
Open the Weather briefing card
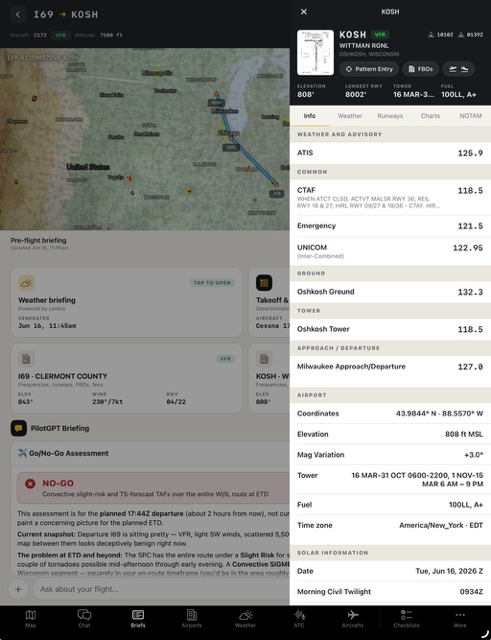click(x=127, y=302)
